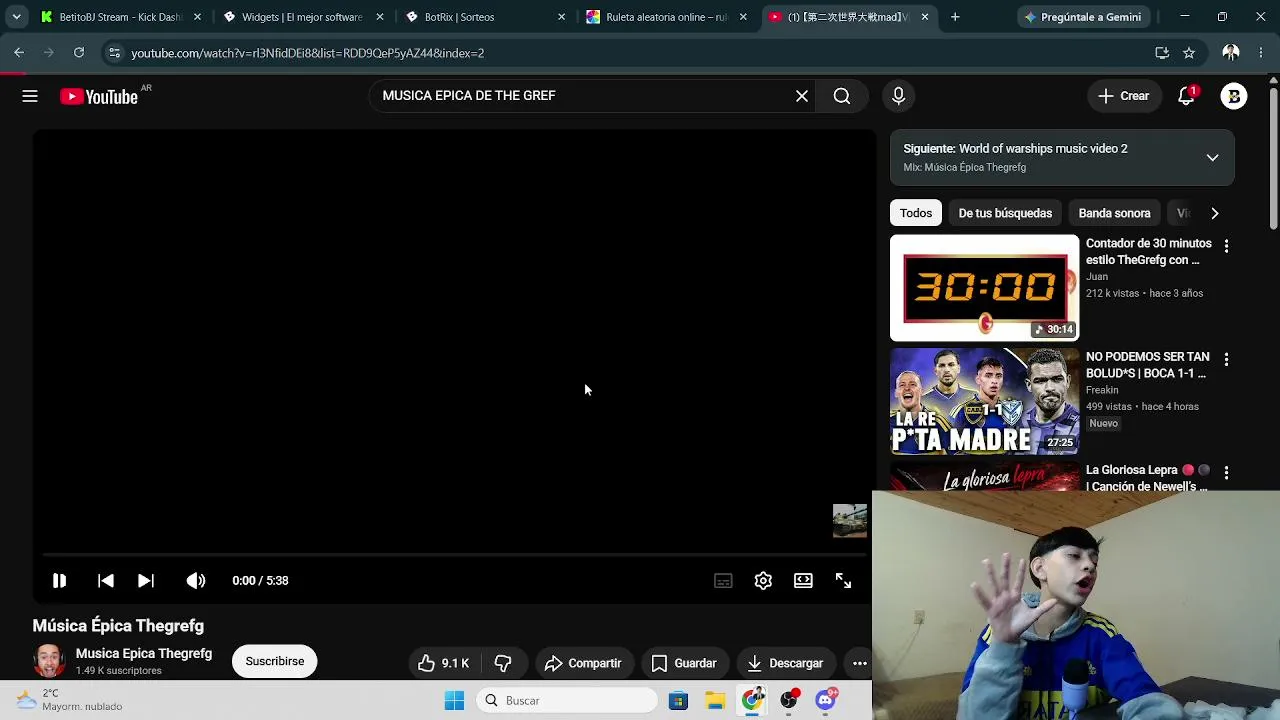This screenshot has height=720, width=1280.
Task: Click the channel avatar below the video
Action: [x=49, y=661]
